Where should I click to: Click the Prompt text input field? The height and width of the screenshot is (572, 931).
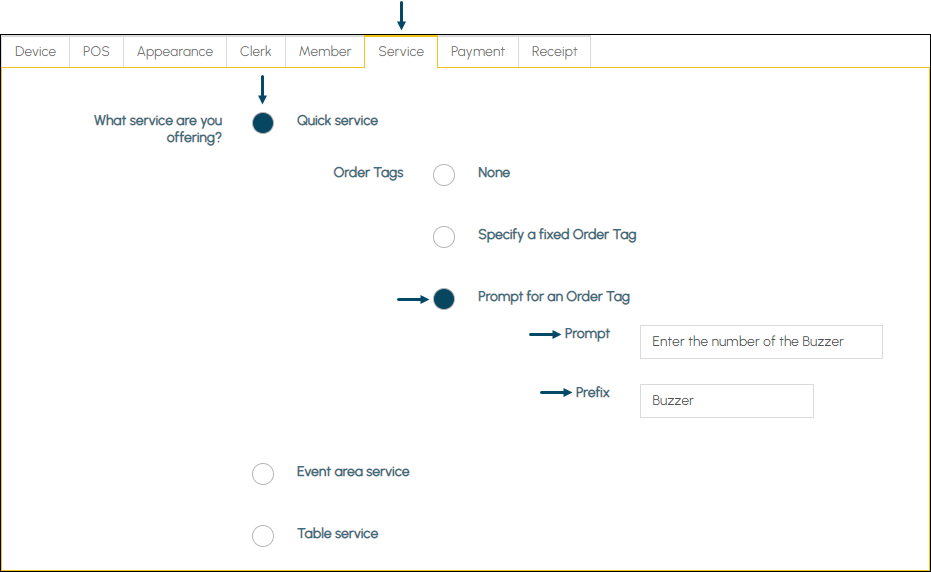761,342
